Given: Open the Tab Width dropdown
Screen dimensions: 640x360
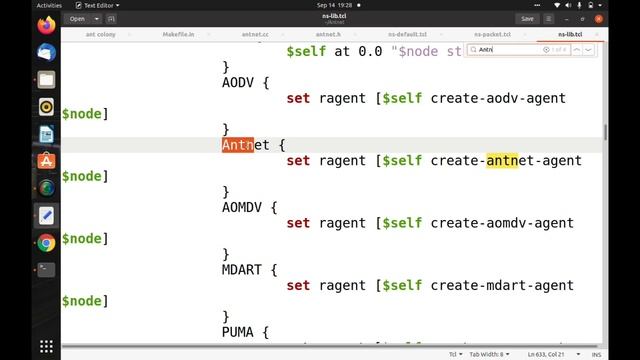Looking at the screenshot, I should pos(489,354).
